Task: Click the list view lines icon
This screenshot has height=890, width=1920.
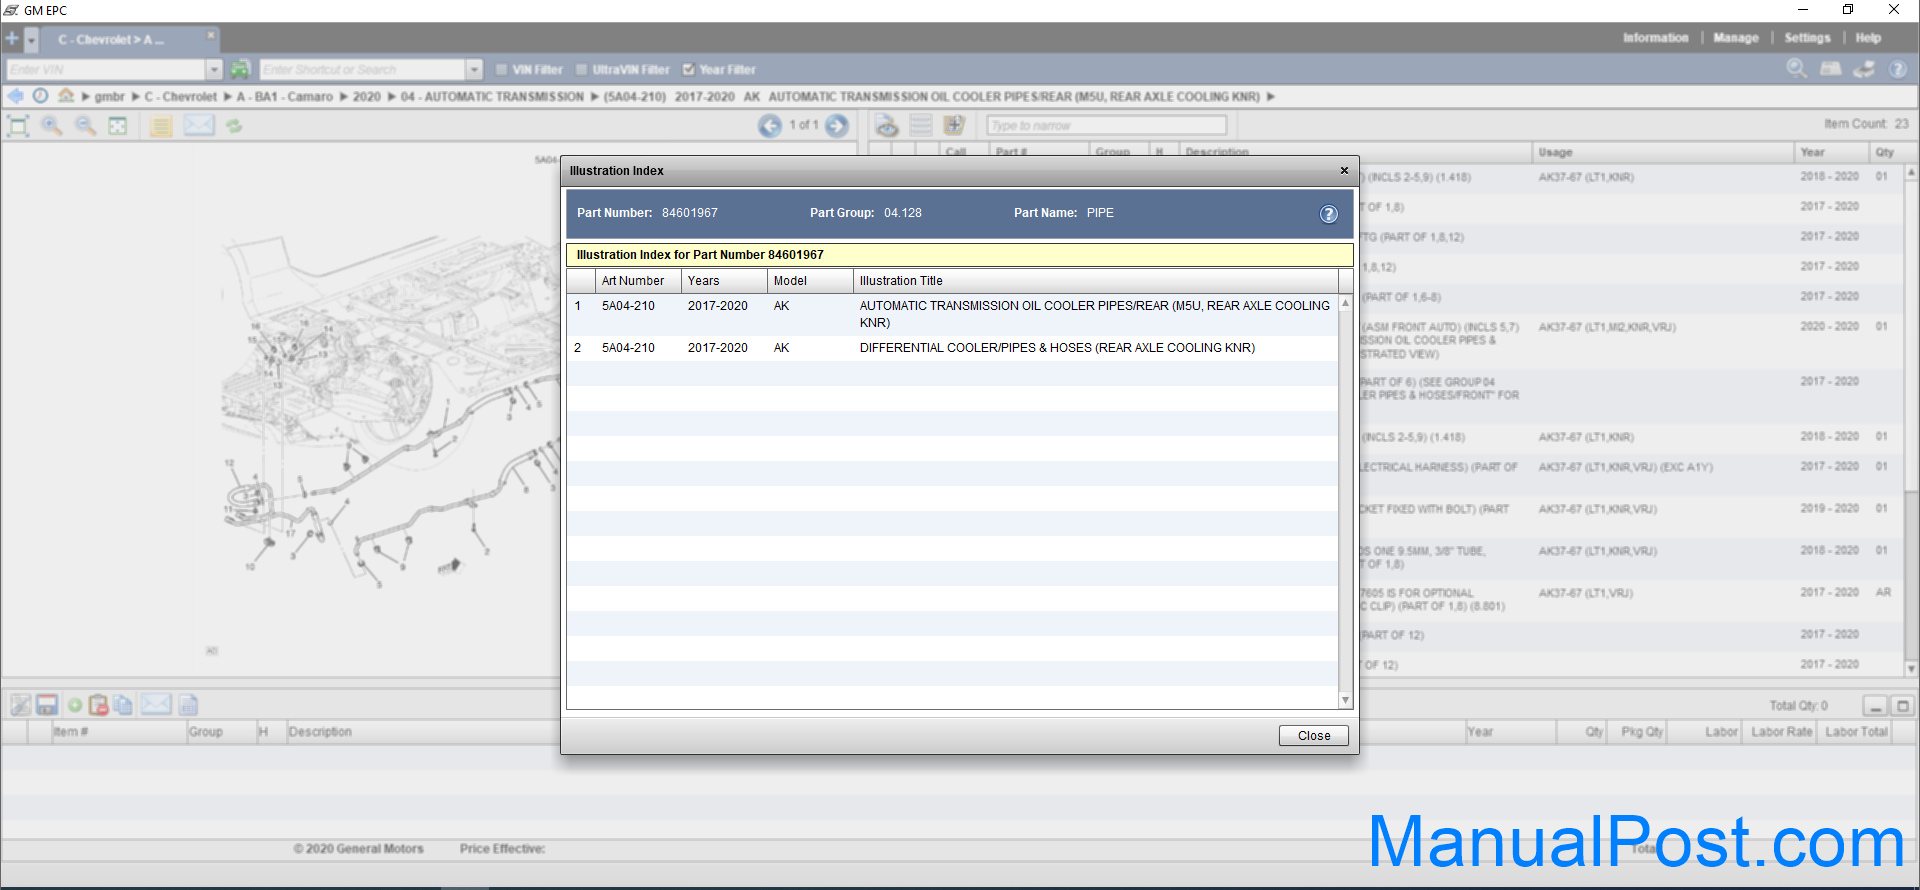Action: (x=921, y=125)
